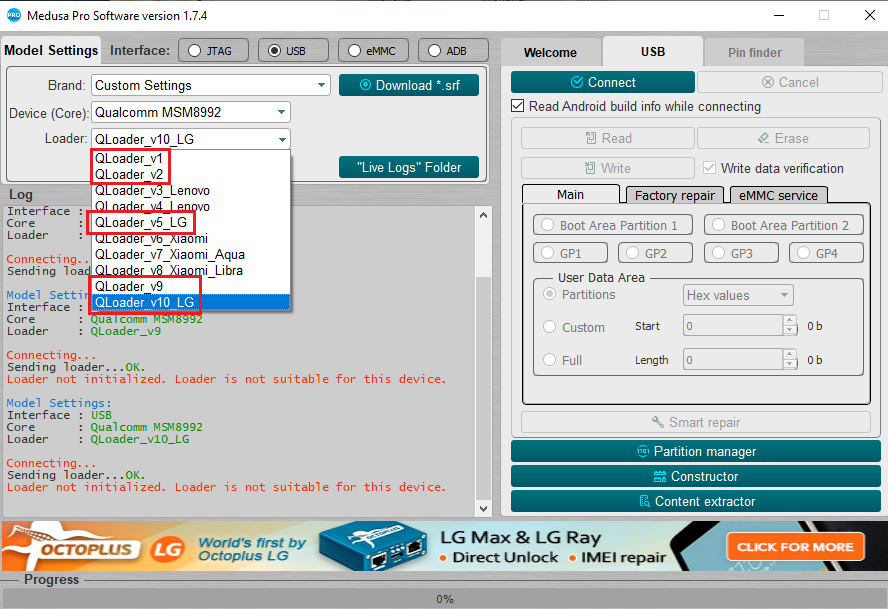The width and height of the screenshot is (888, 609).
Task: Open the Device (Core) dropdown
Action: click(191, 112)
